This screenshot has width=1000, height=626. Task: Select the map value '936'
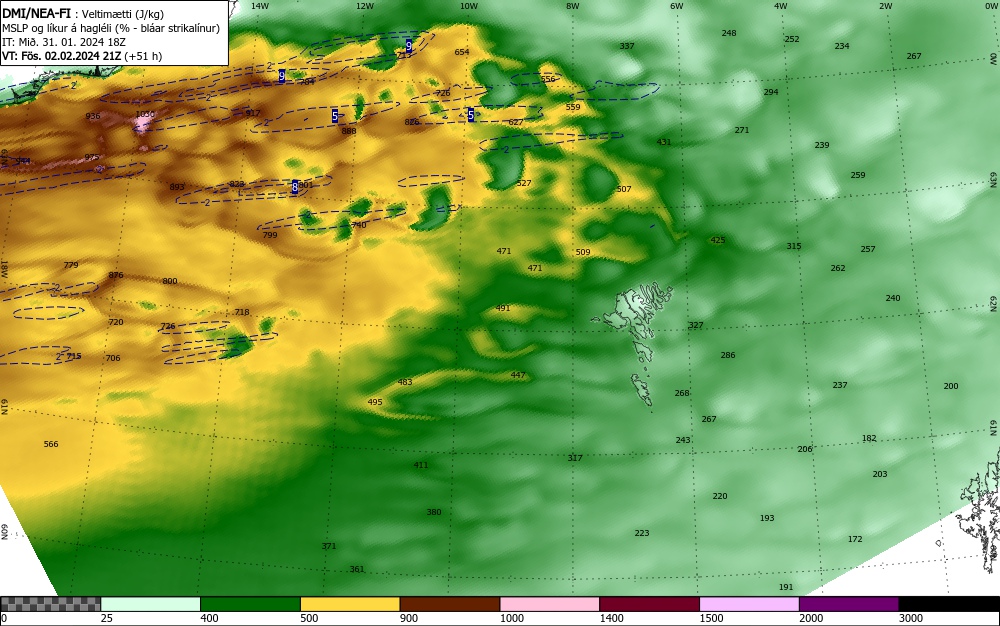click(92, 117)
